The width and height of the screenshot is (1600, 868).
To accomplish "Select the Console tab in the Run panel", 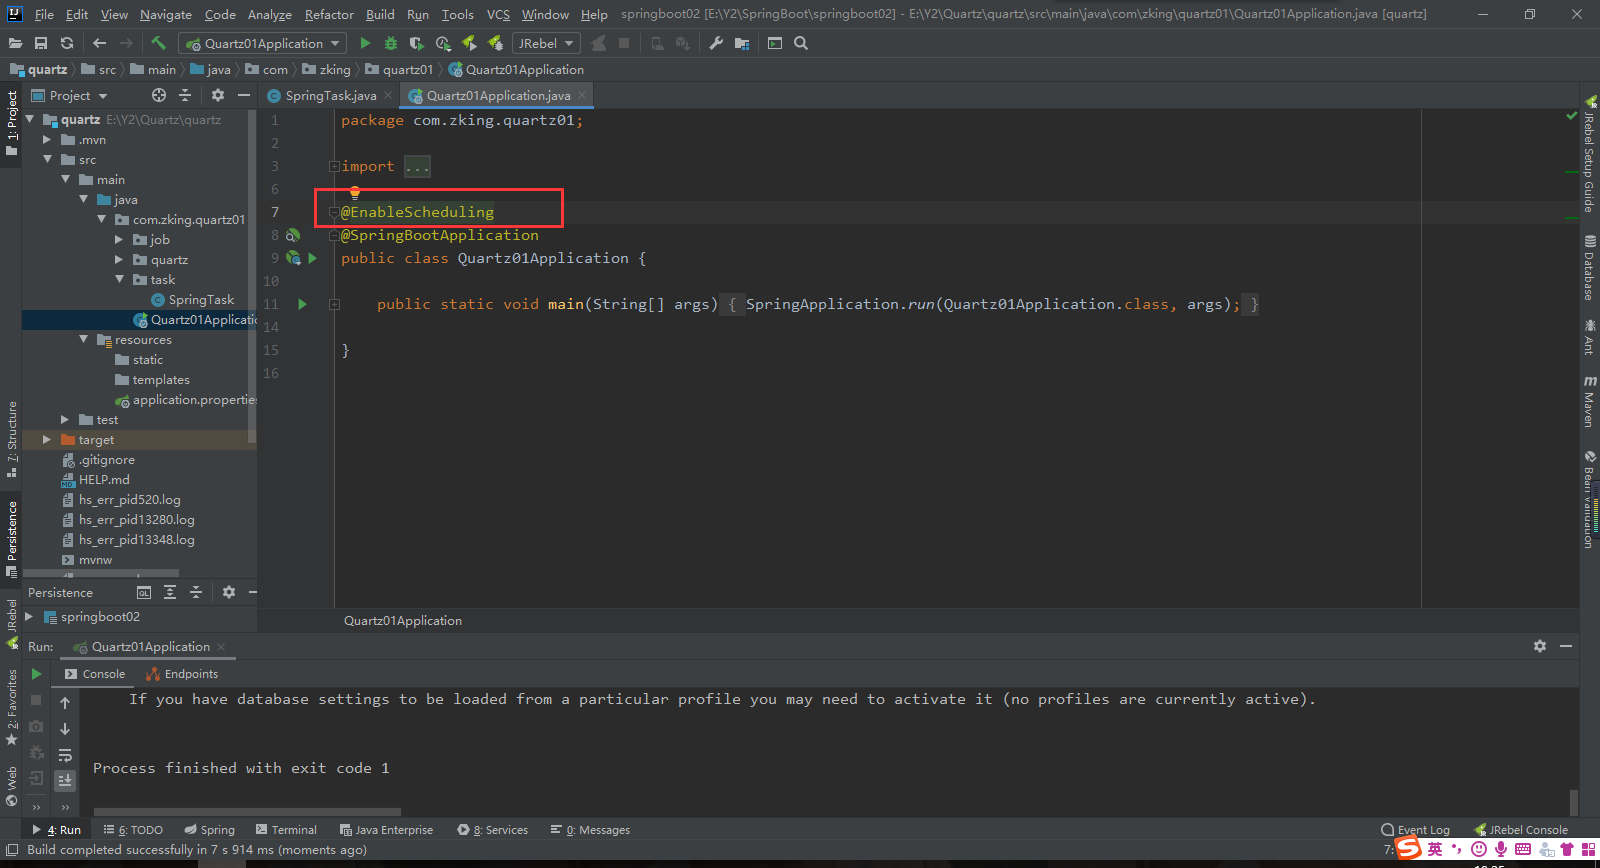I will point(95,674).
